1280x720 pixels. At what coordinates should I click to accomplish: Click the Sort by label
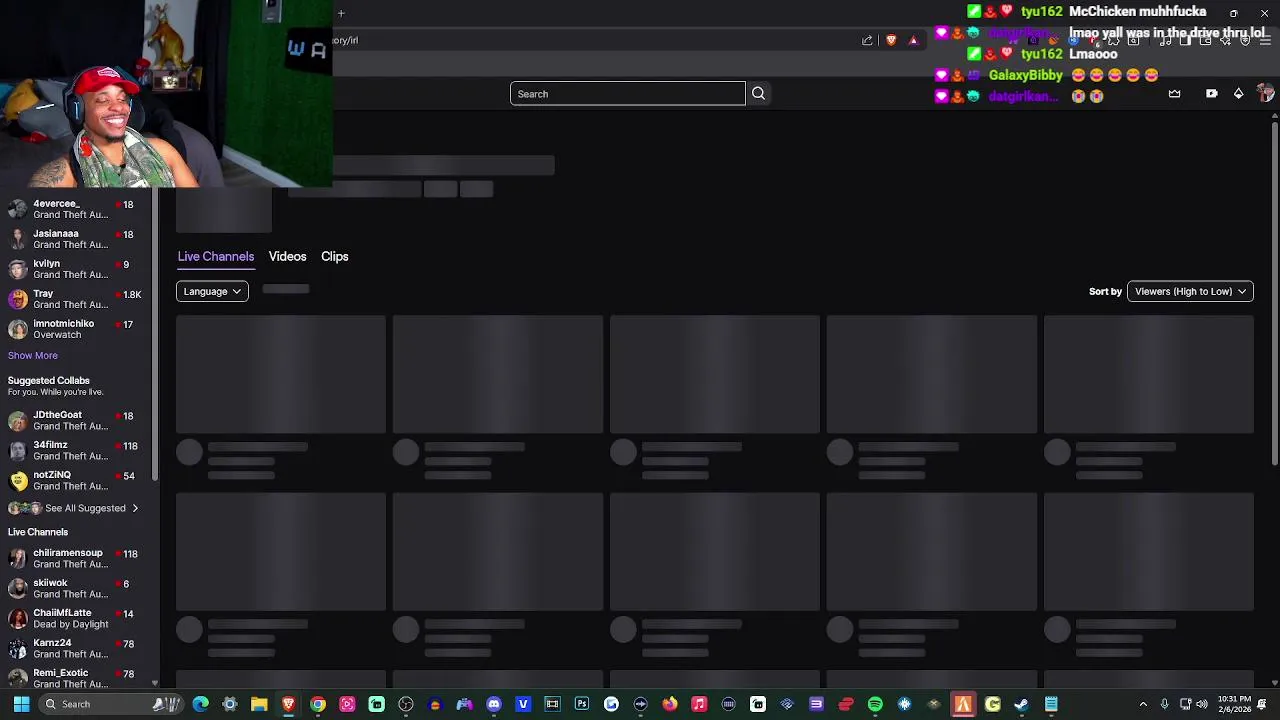tap(1105, 291)
